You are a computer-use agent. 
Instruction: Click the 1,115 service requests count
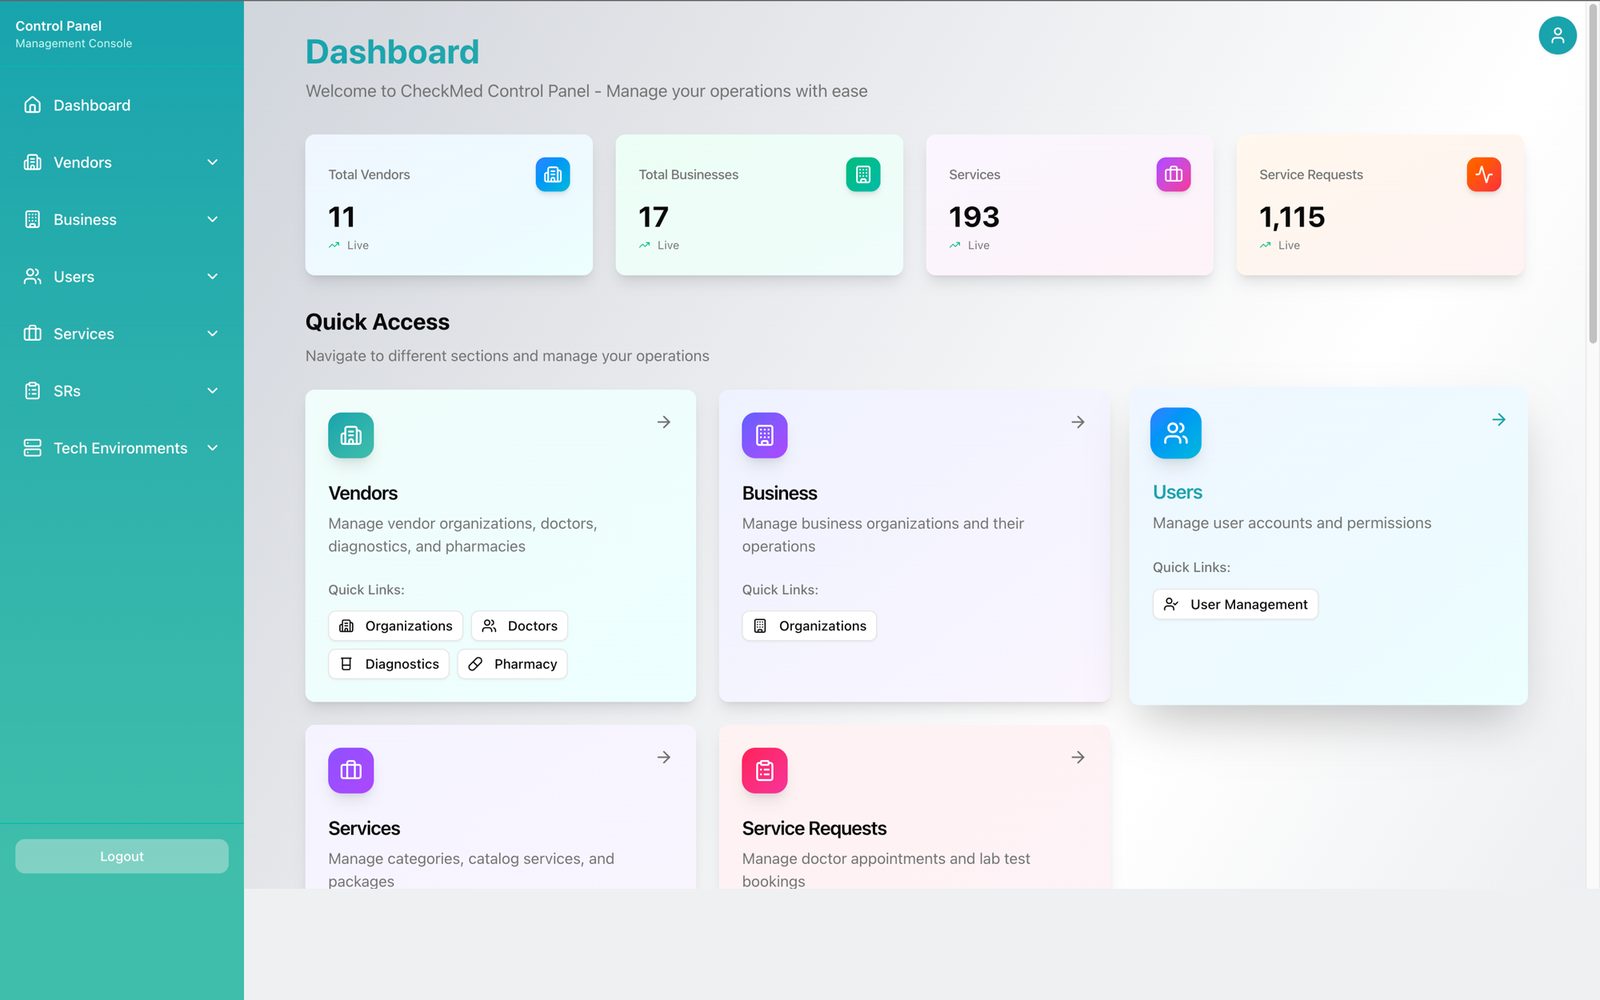click(1292, 217)
